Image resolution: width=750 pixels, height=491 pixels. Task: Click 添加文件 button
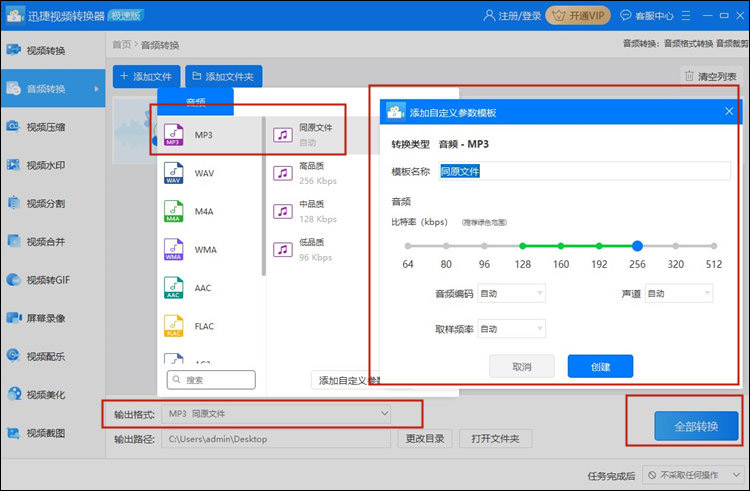146,76
